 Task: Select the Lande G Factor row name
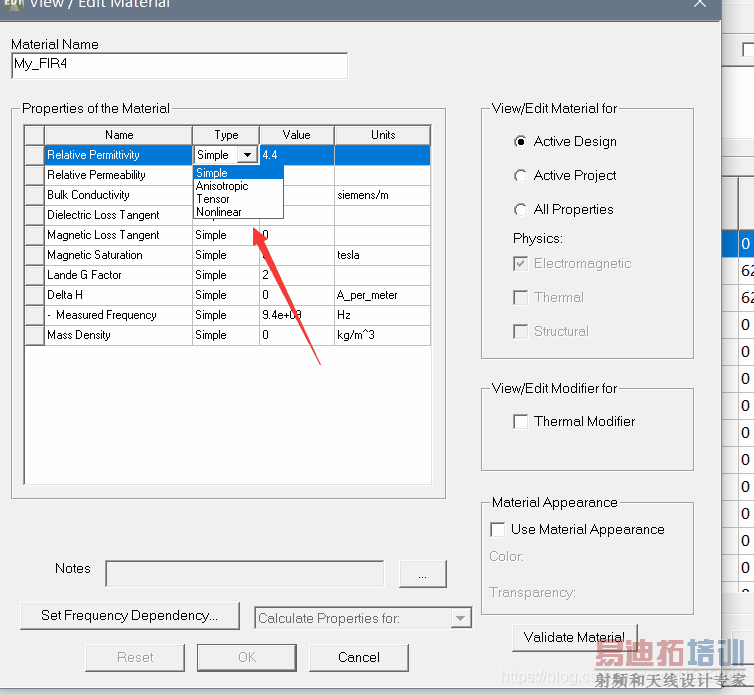point(118,275)
